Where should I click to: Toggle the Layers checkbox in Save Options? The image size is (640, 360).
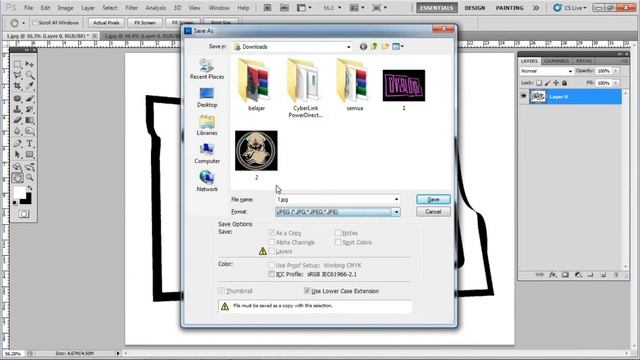(x=271, y=251)
